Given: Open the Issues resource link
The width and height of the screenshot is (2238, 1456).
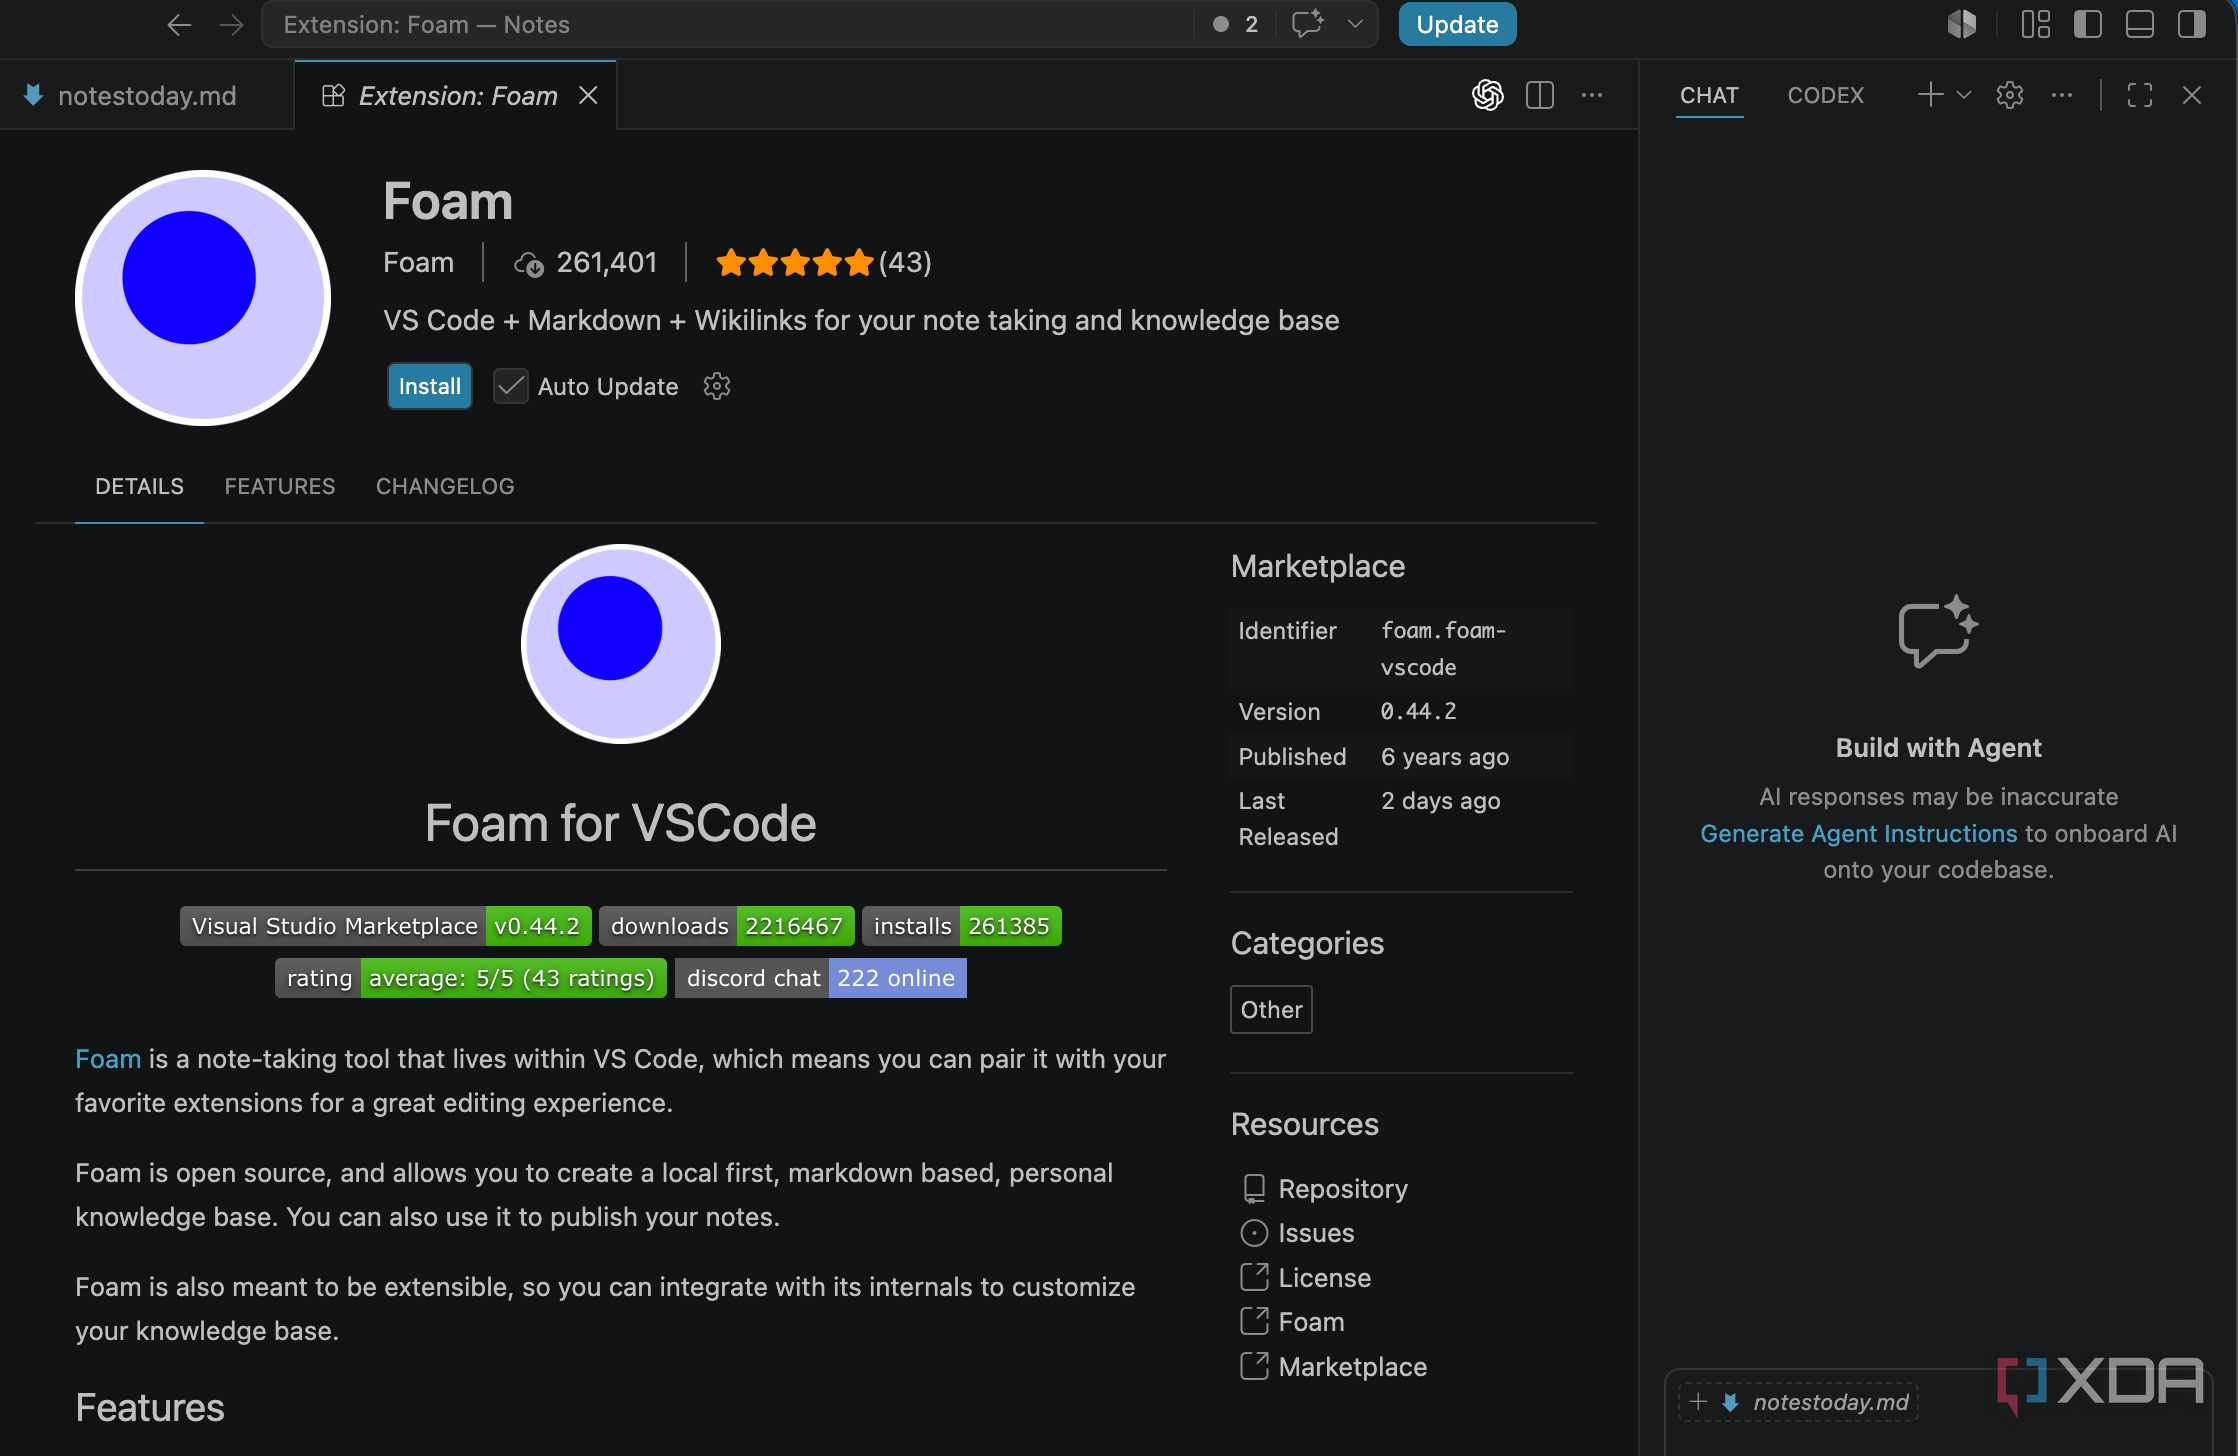Looking at the screenshot, I should [x=1316, y=1233].
